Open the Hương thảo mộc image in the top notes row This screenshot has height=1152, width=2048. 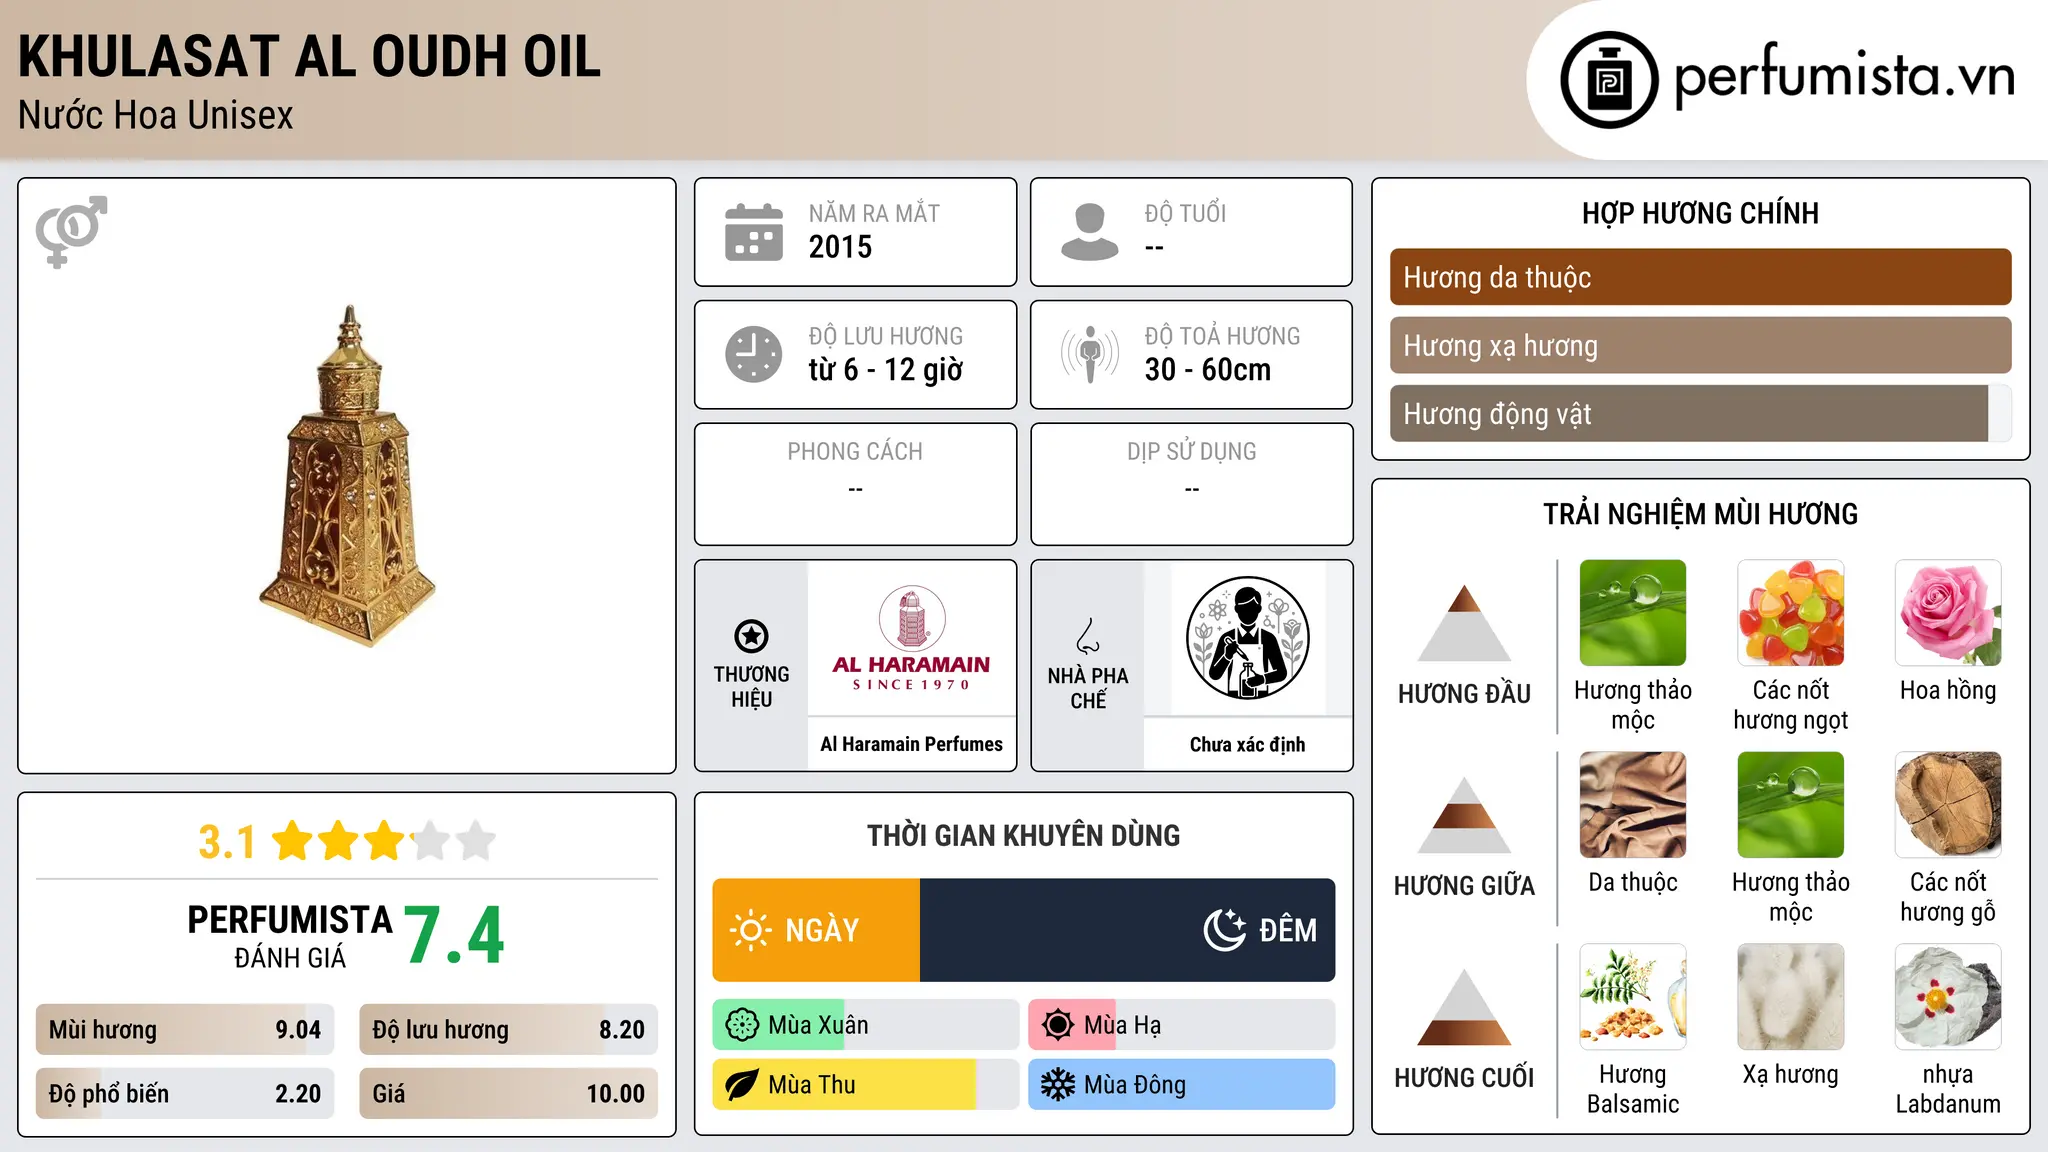click(1633, 613)
